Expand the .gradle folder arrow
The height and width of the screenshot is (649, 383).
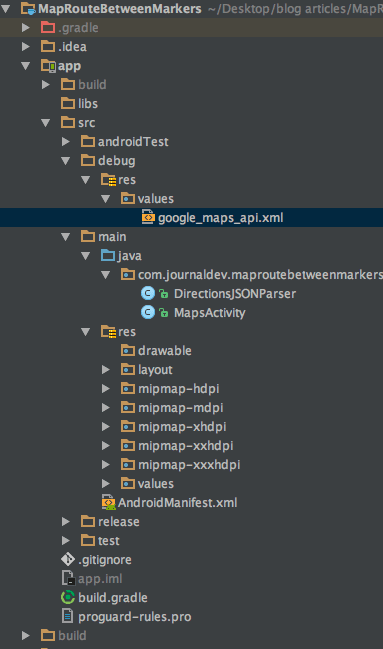pyautogui.click(x=26, y=27)
